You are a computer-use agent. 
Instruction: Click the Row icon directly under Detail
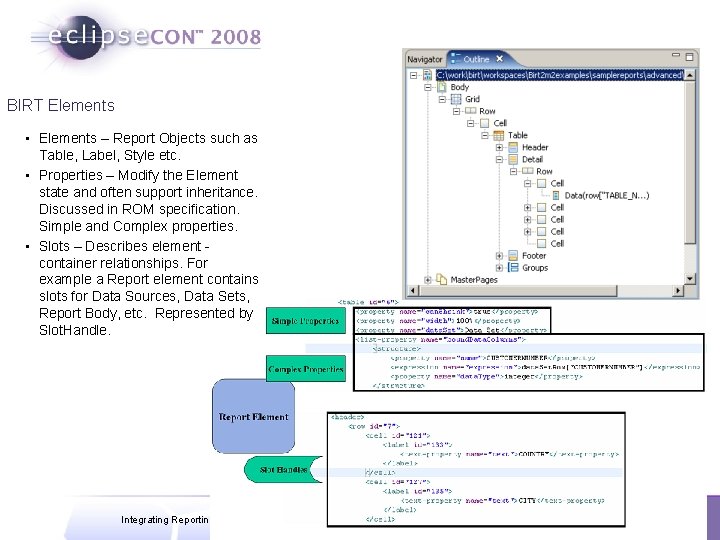528,171
